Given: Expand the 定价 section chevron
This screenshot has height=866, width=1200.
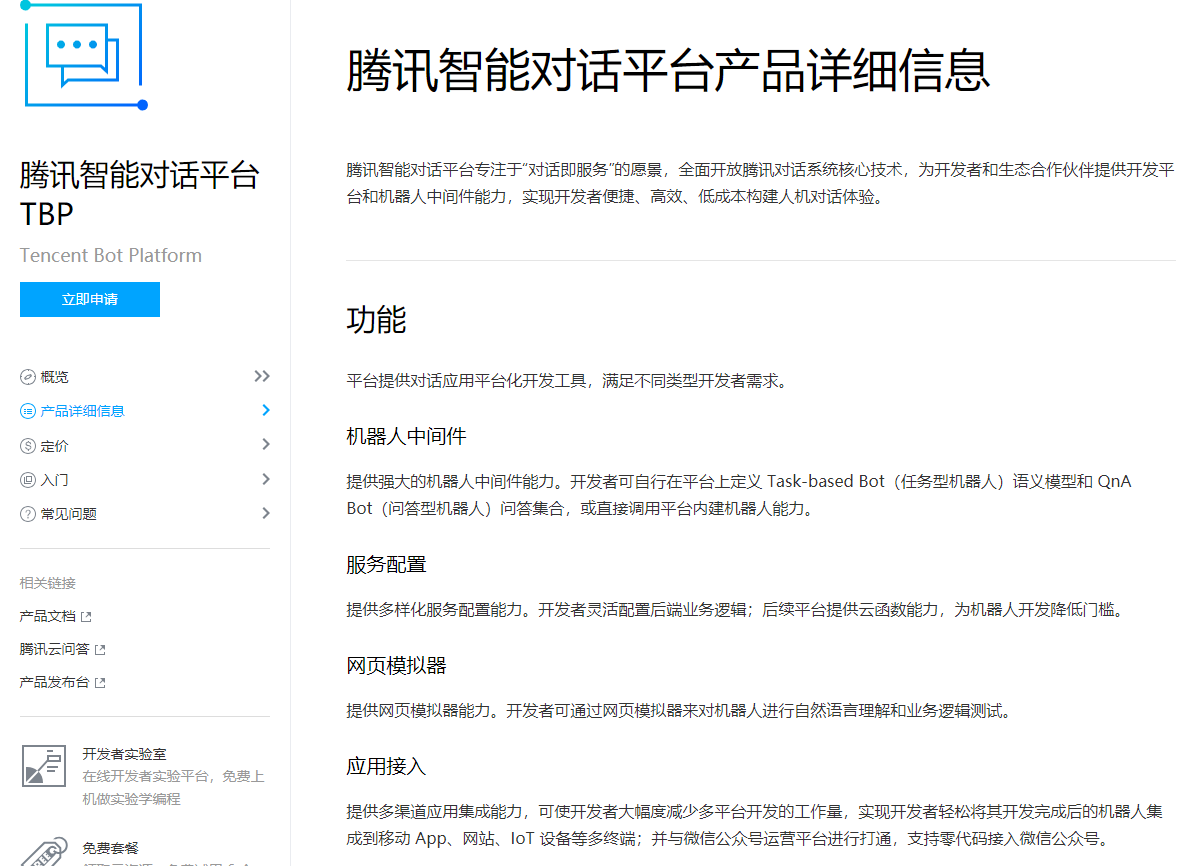Looking at the screenshot, I should pyautogui.click(x=265, y=444).
